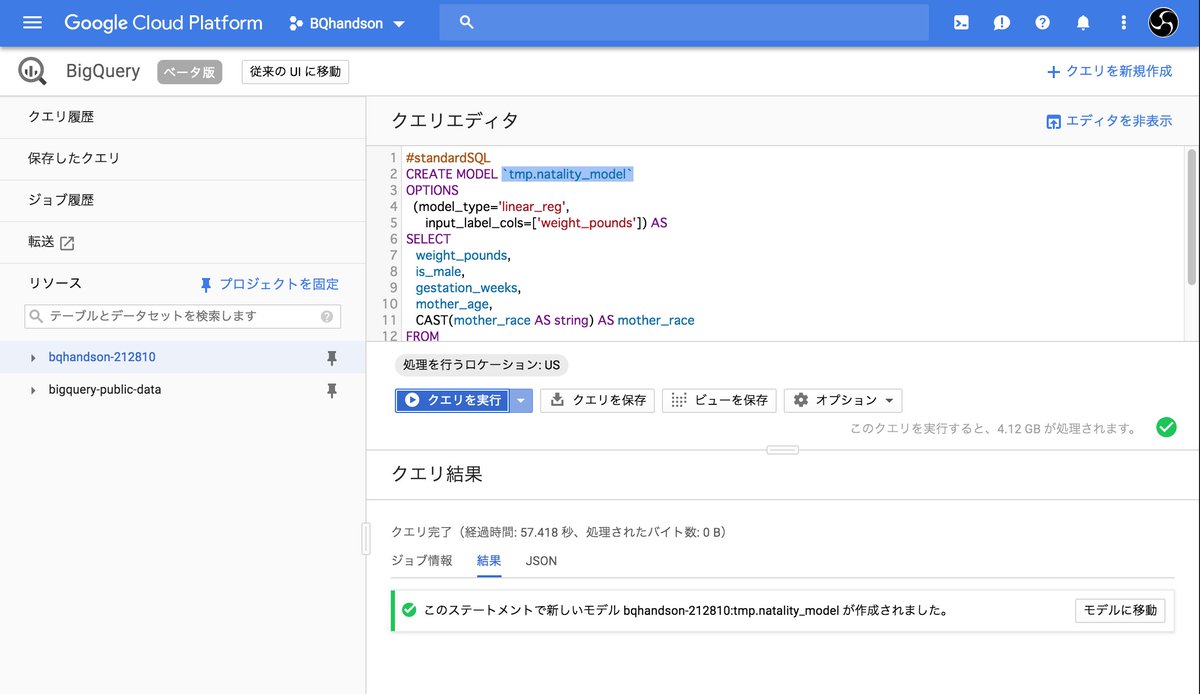Toggle pin for bigquery-public-data
This screenshot has height=694, width=1200.
pos(332,390)
